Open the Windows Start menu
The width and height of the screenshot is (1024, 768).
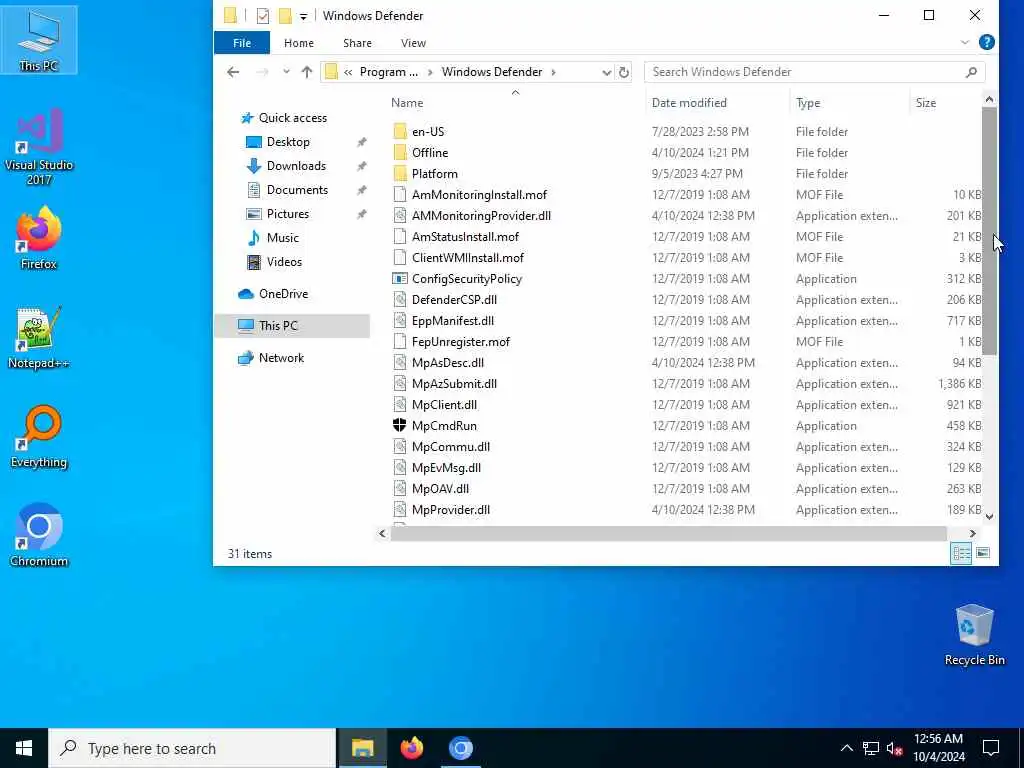(24, 748)
